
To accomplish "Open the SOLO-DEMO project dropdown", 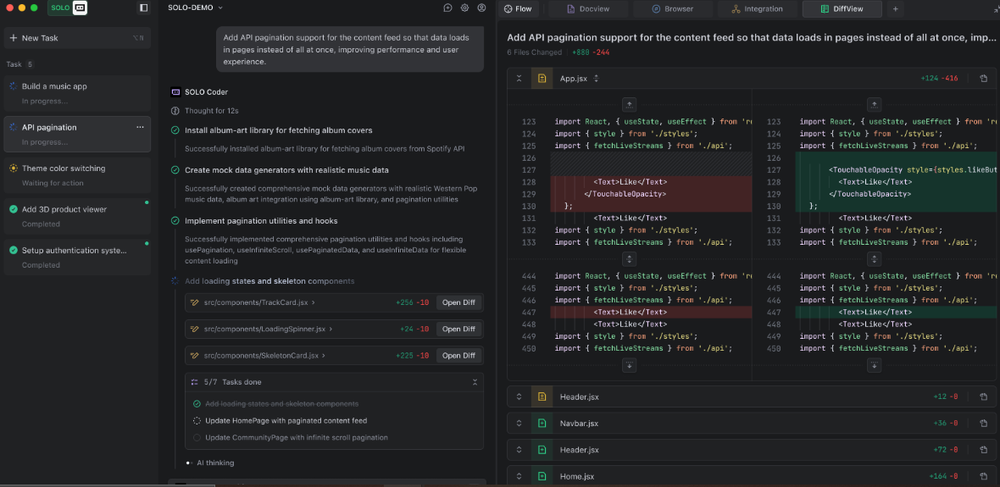I will pyautogui.click(x=196, y=8).
